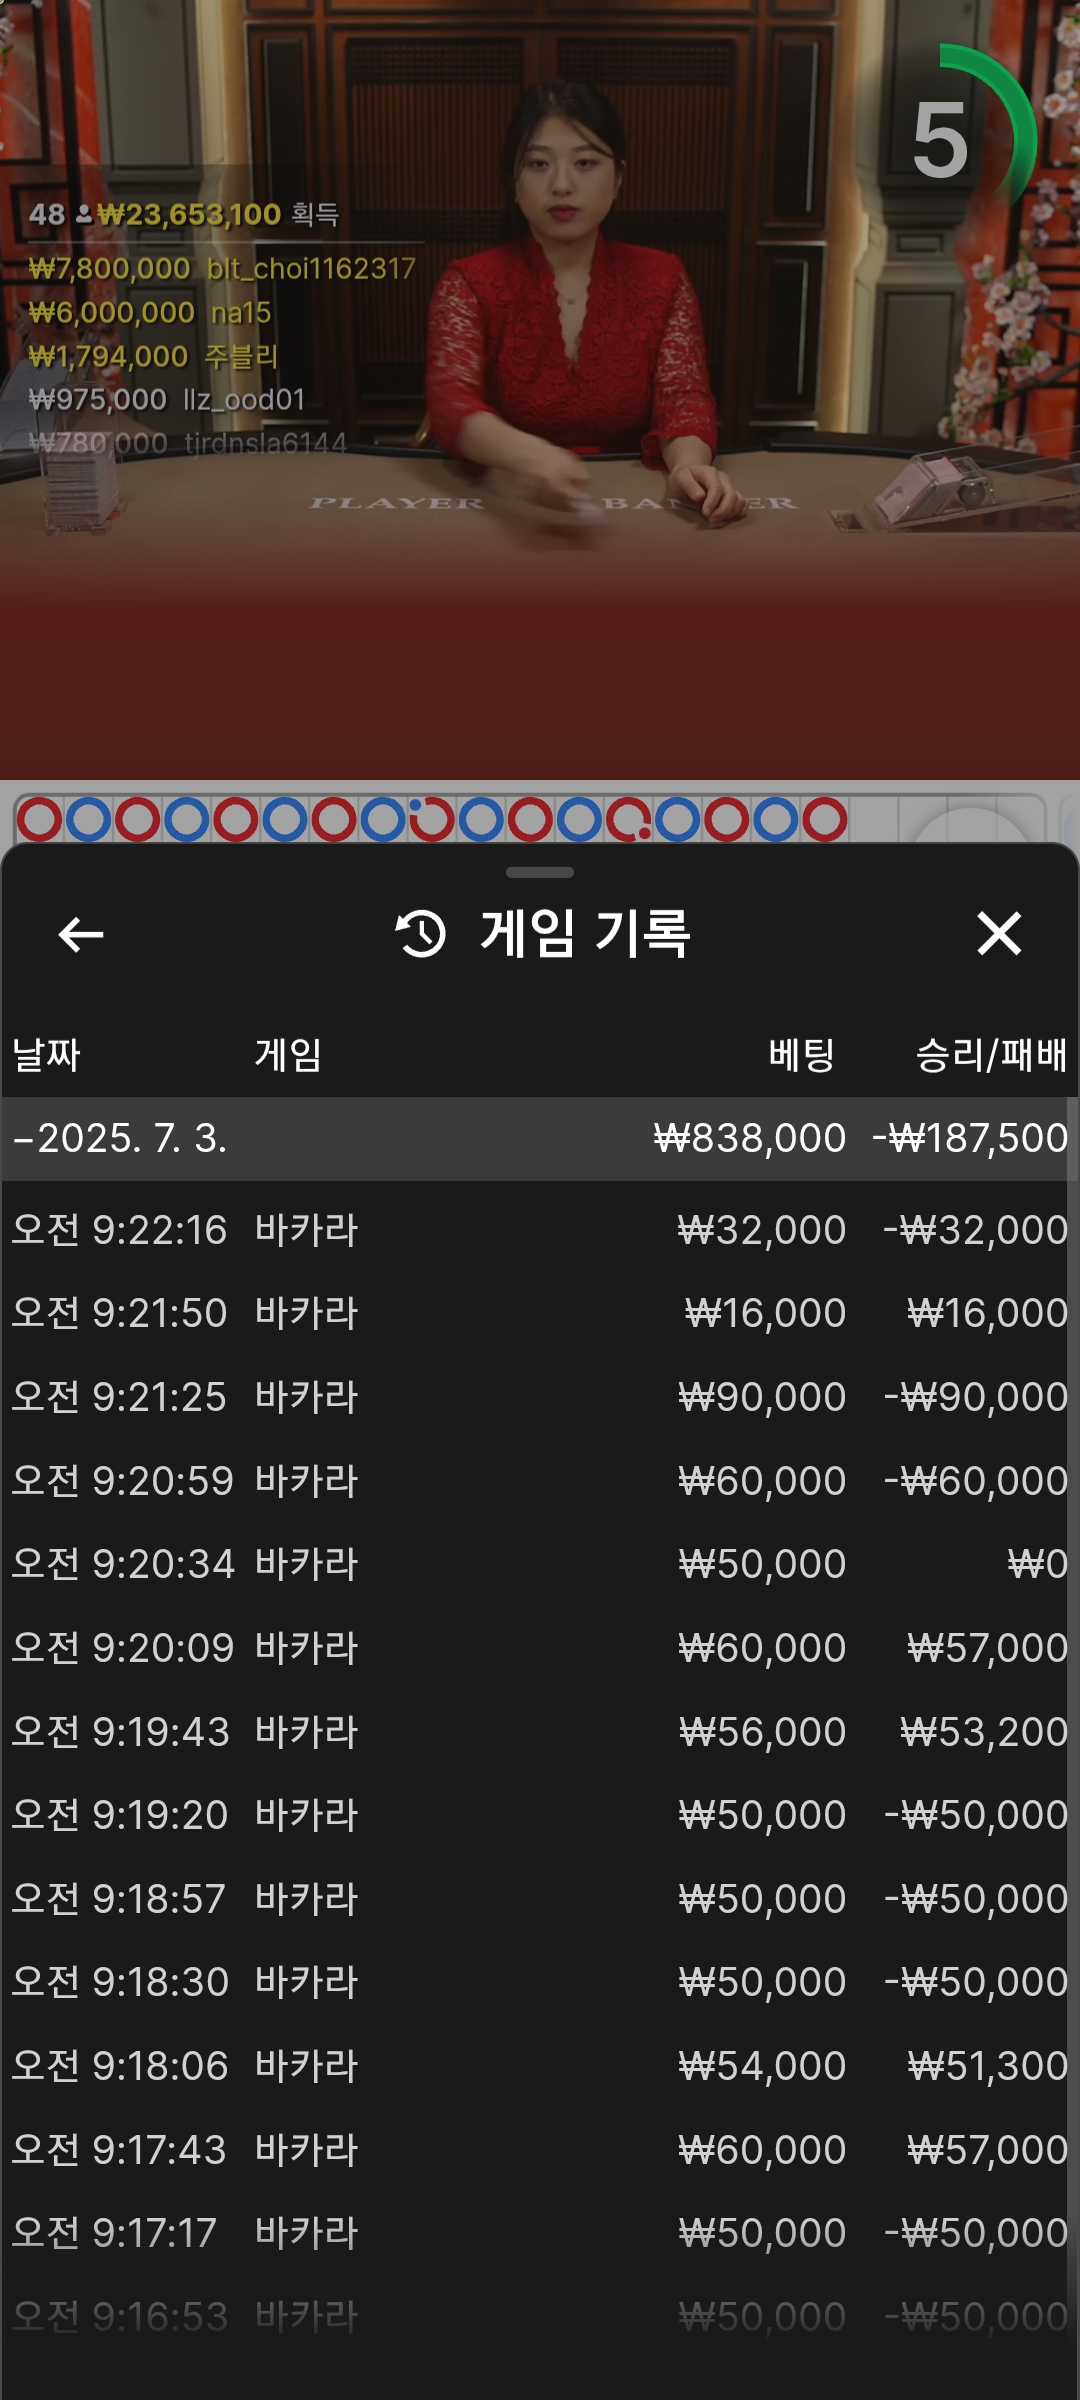This screenshot has height=2400, width=1080.
Task: Tap the 주블리 leaderboard entry
Action: (x=153, y=357)
